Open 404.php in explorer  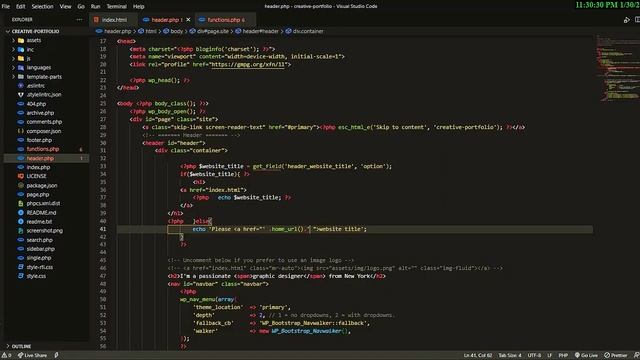coord(36,104)
